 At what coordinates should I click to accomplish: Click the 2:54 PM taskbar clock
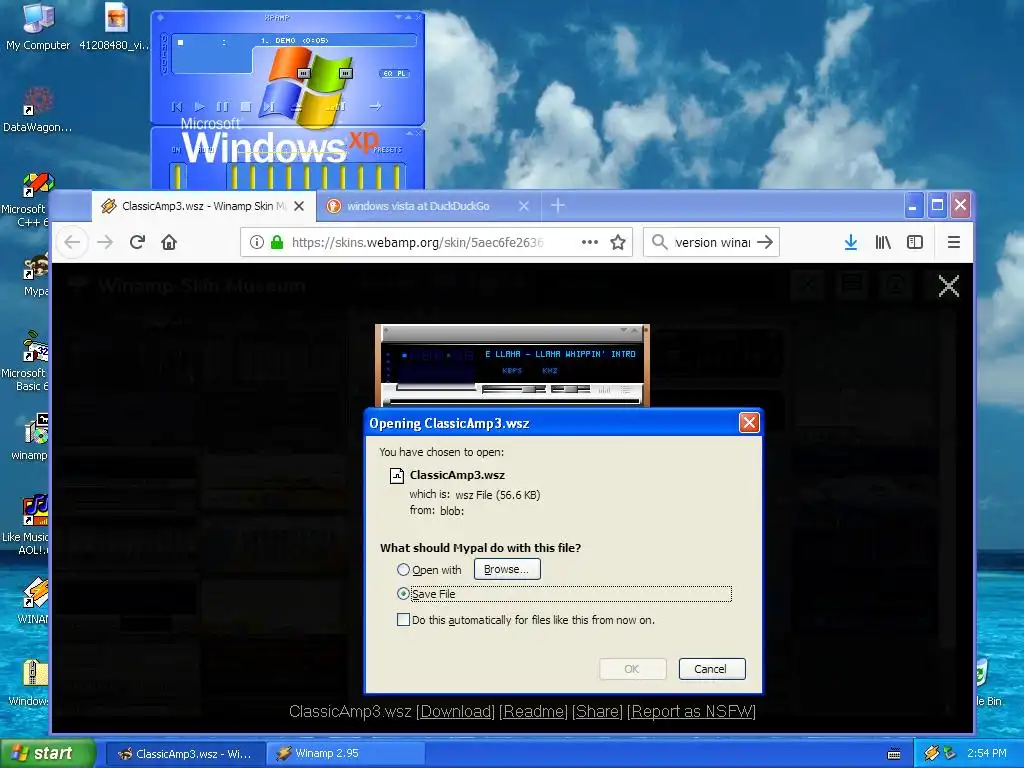pos(986,753)
